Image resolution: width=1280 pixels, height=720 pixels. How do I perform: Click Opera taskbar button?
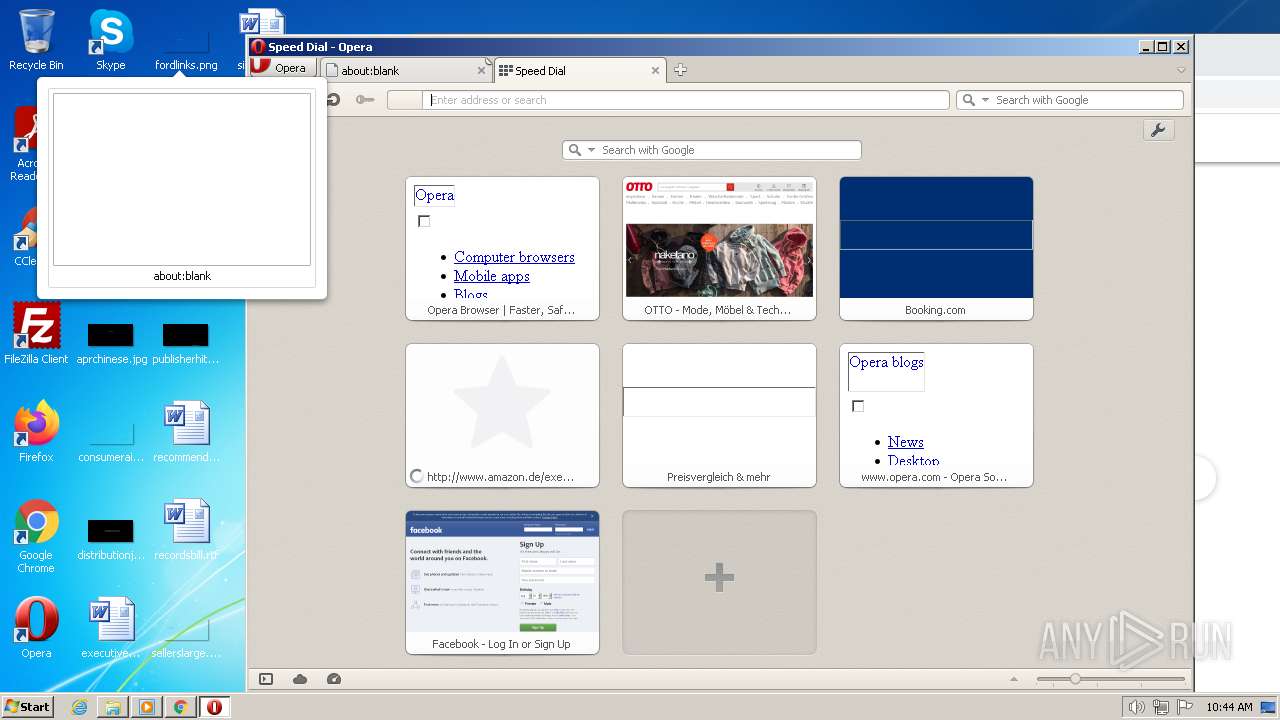tap(215, 707)
